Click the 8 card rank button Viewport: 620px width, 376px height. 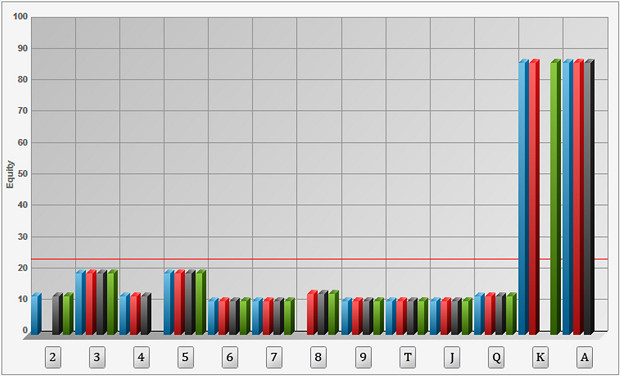point(318,357)
